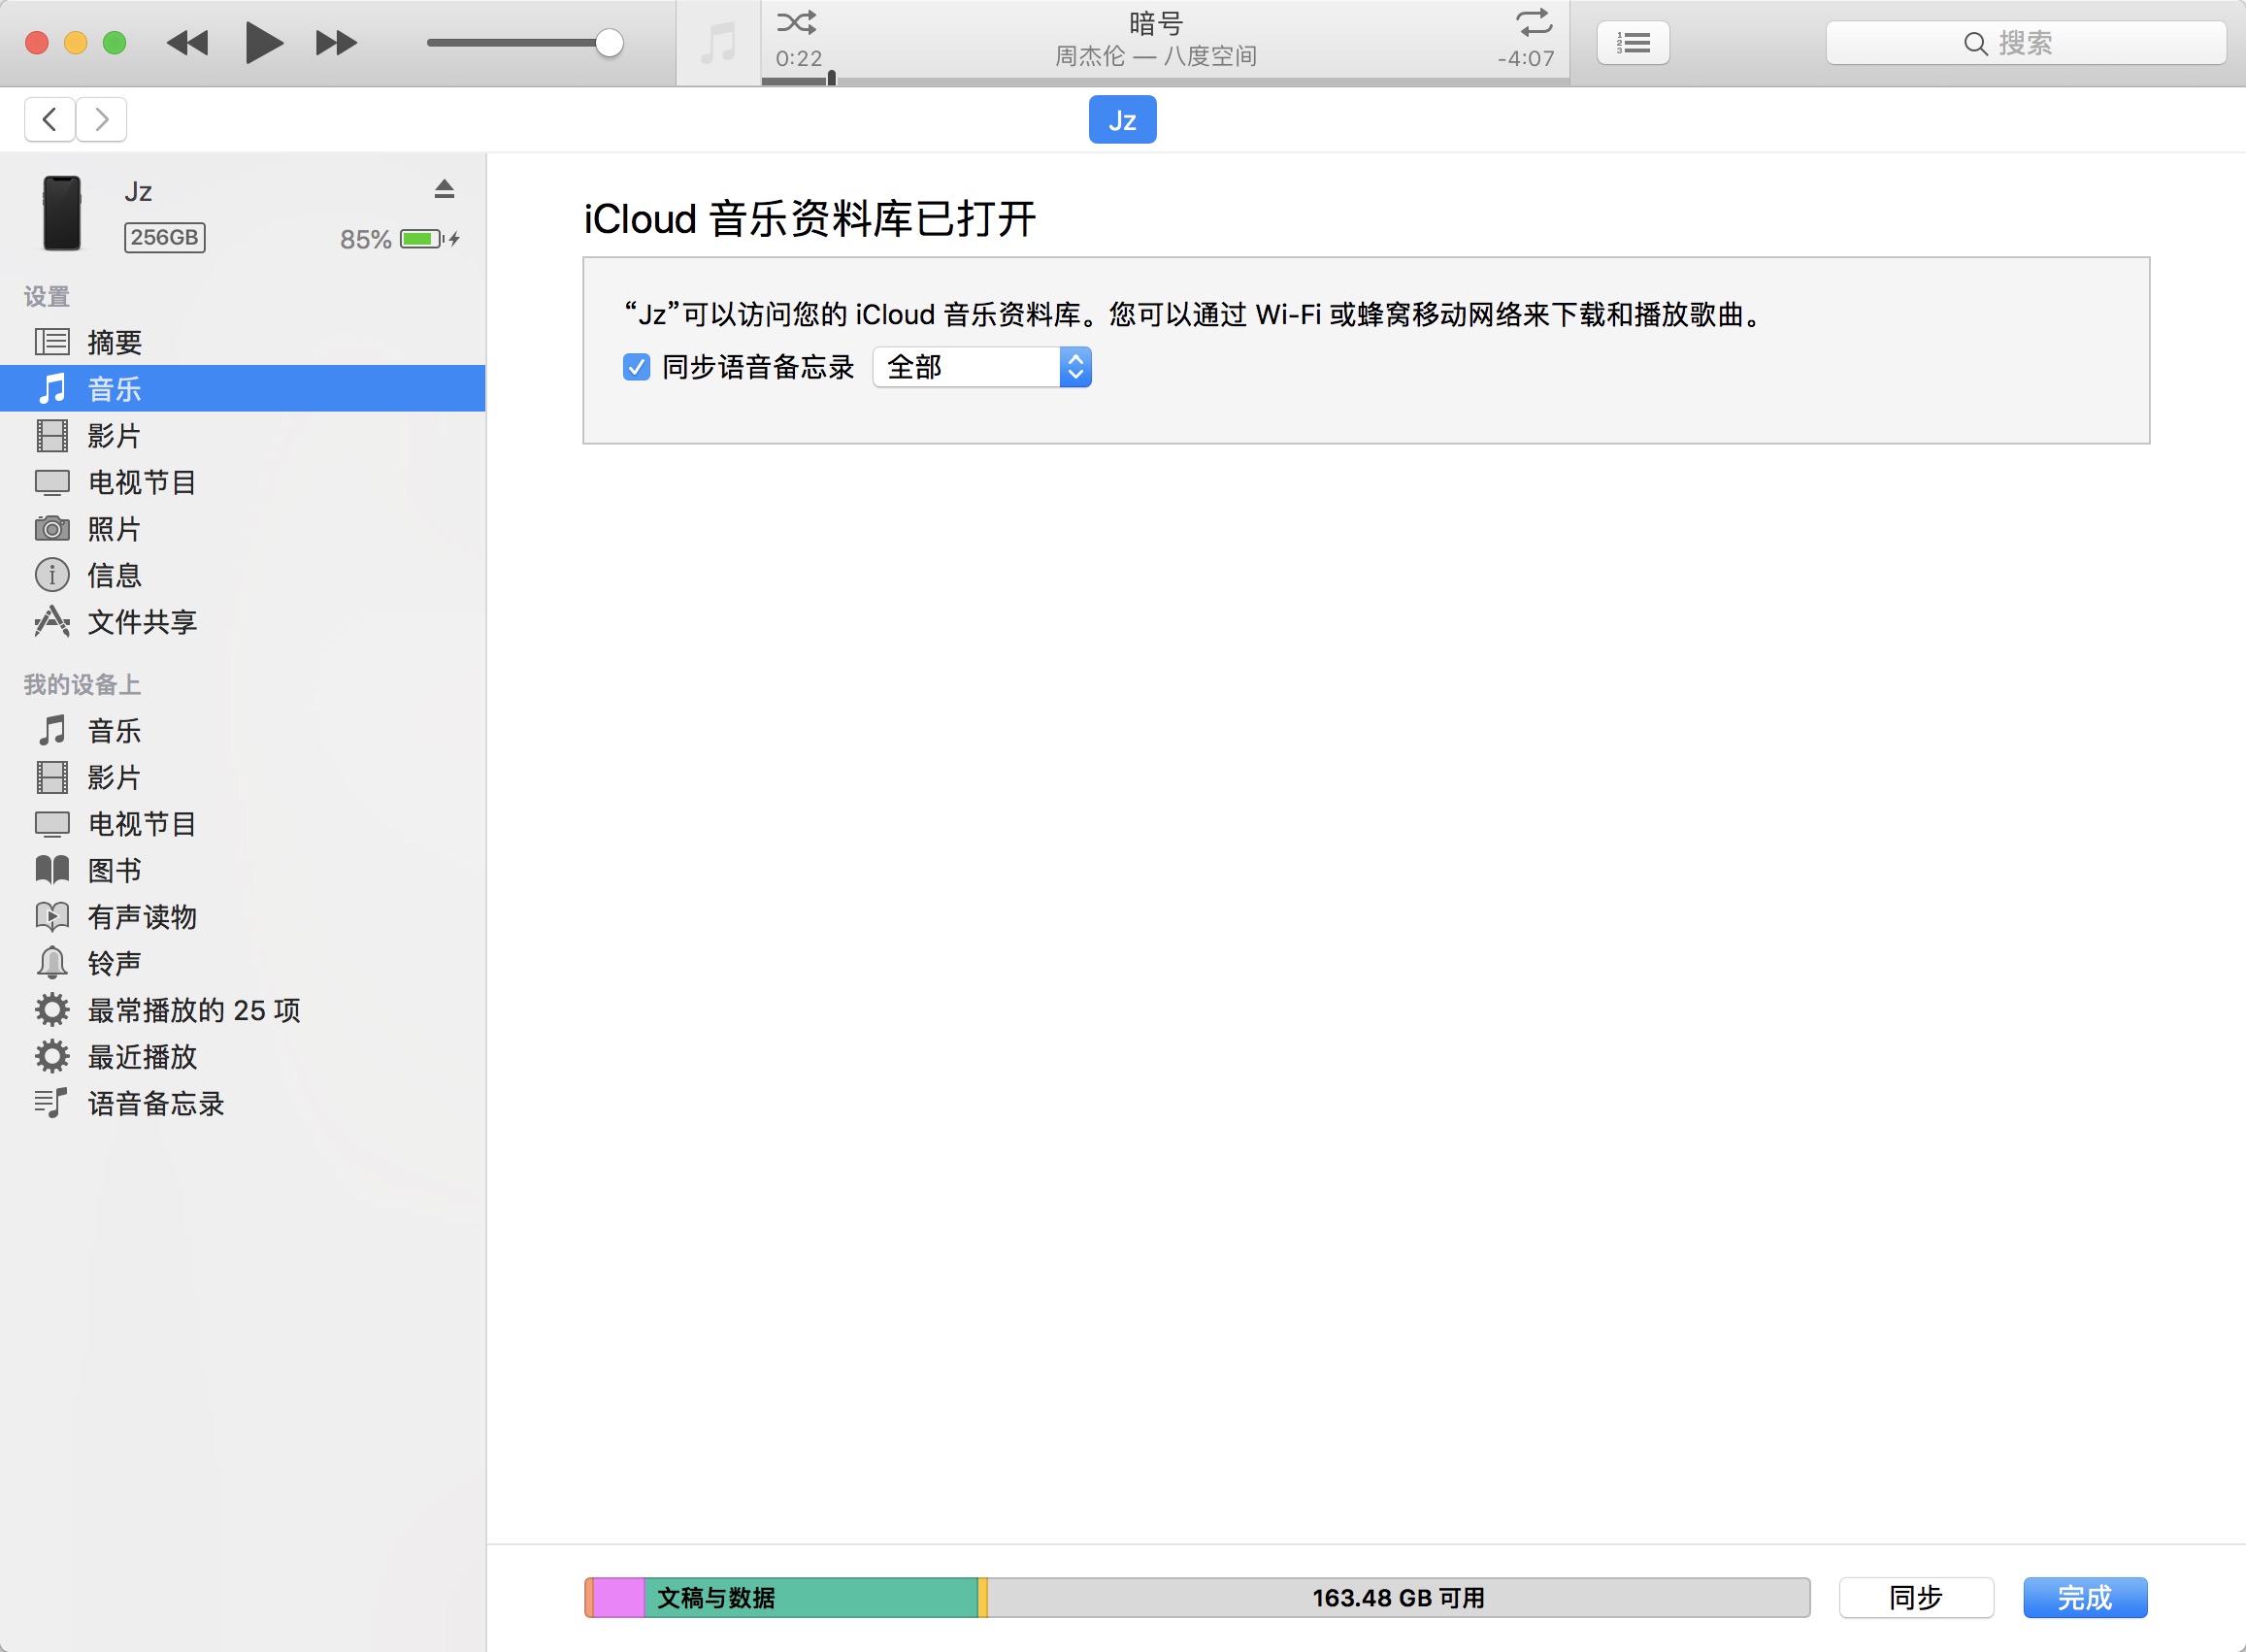
Task: Uncheck 同步语音备忘录 checkbox
Action: 636,367
